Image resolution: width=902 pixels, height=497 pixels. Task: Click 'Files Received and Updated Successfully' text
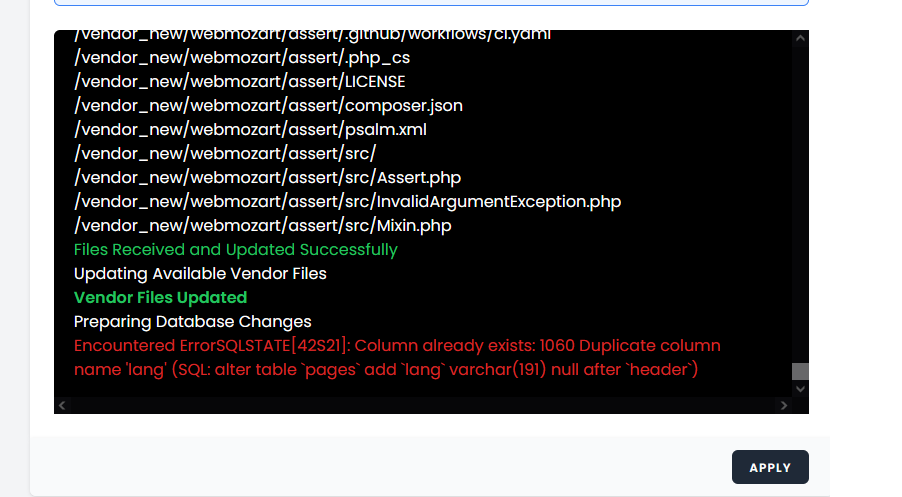(236, 250)
